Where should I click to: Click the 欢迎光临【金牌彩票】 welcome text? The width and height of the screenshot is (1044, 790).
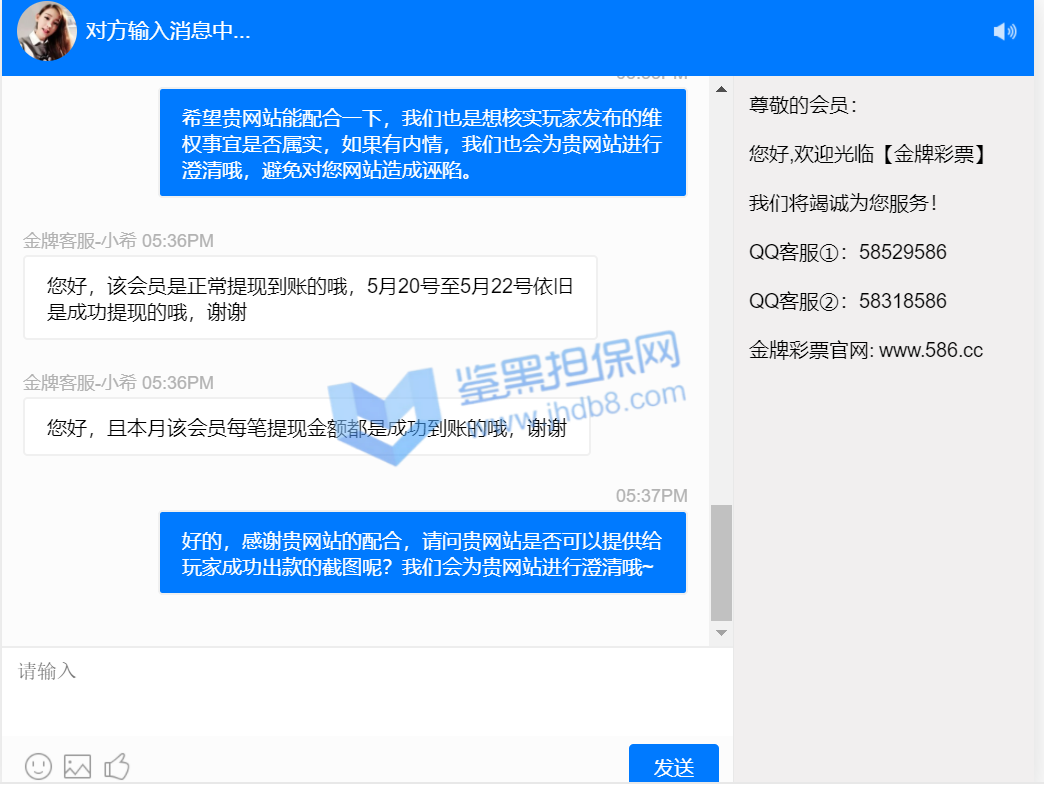click(x=868, y=154)
